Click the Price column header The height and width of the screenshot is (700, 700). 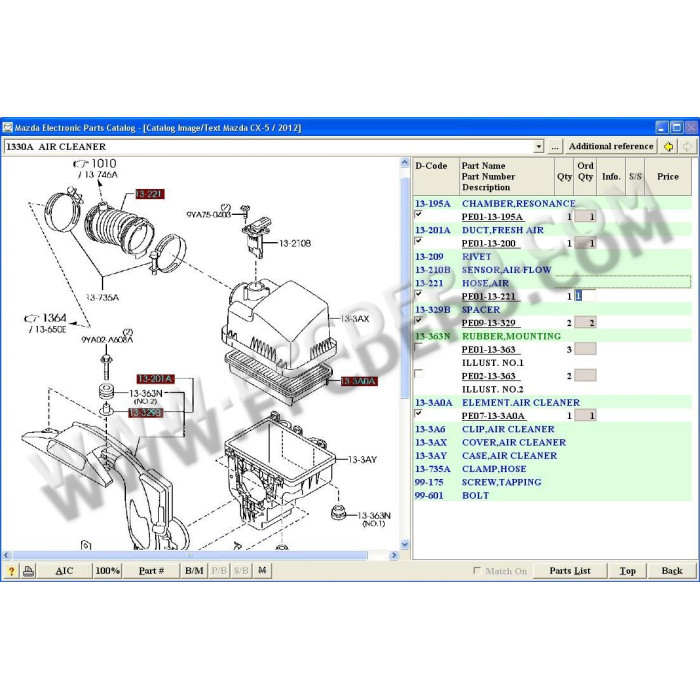(668, 176)
